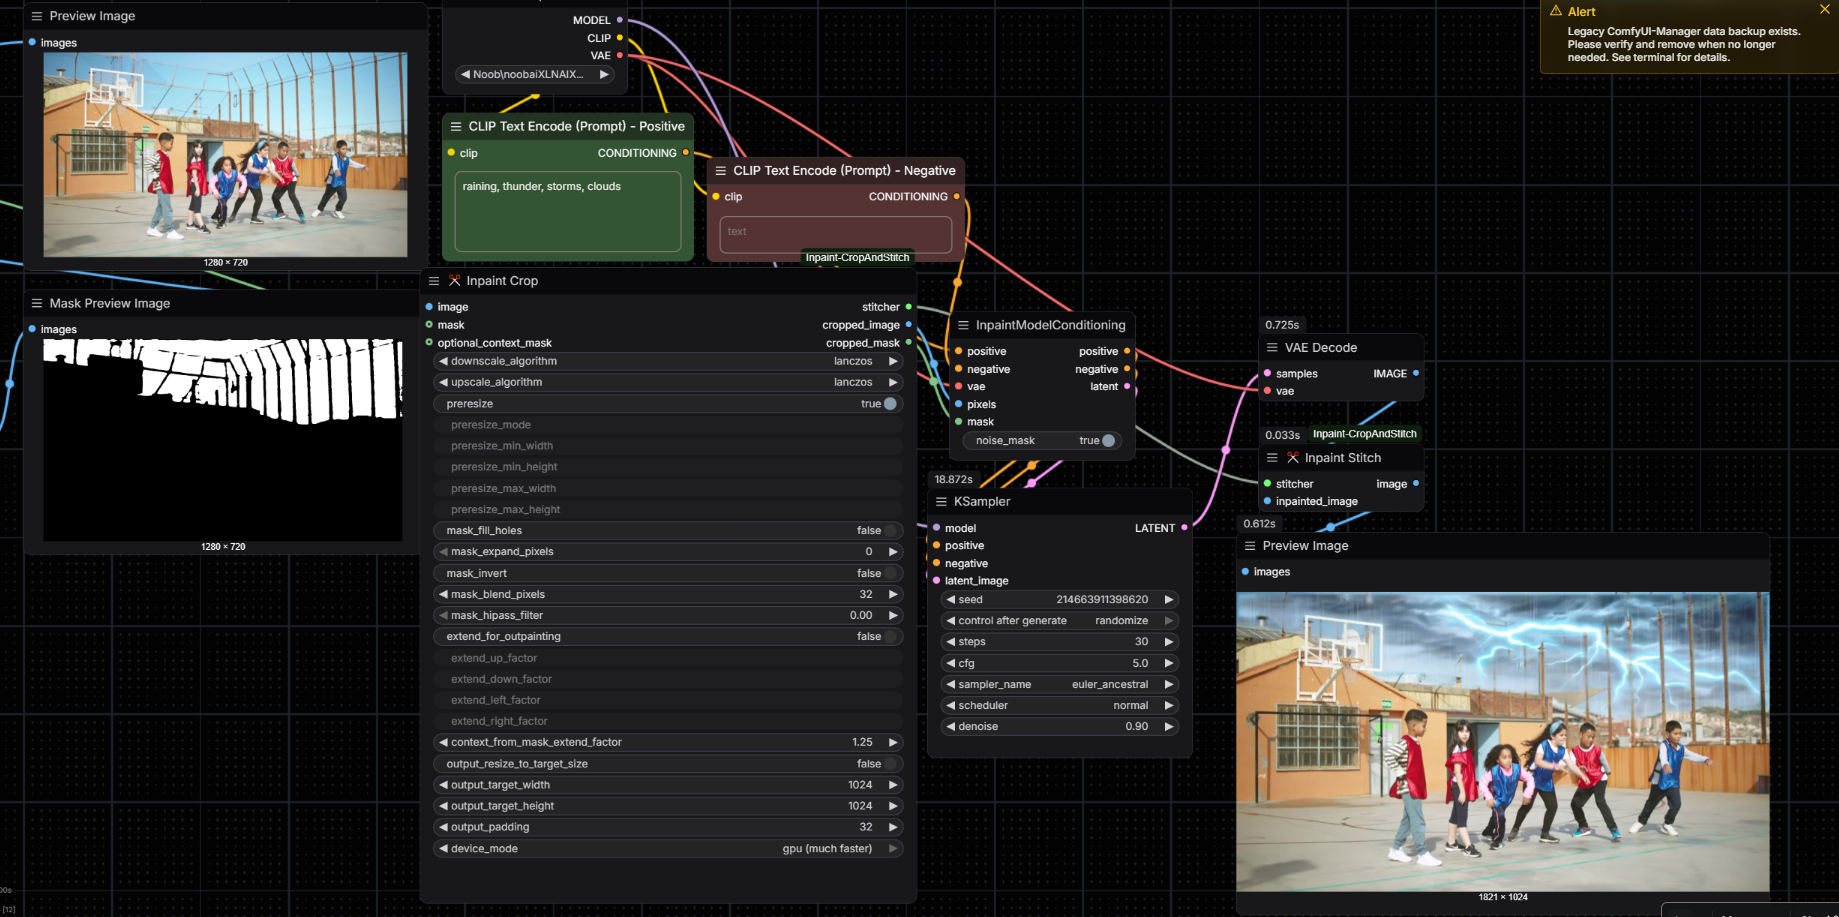Decrease the denoise value with left arrow
Image resolution: width=1839 pixels, height=917 pixels.
tap(950, 727)
